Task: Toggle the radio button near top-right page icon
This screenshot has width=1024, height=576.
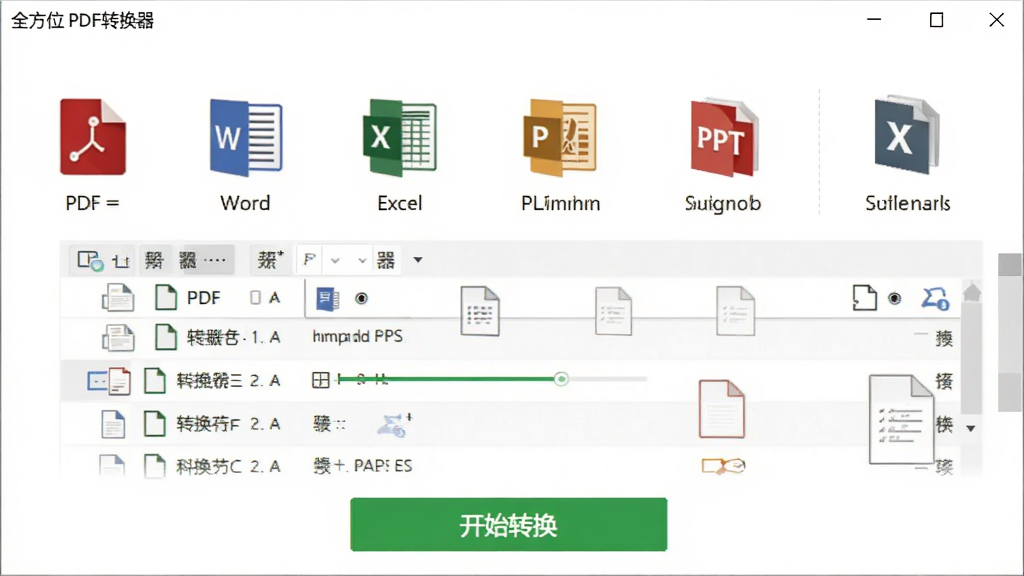Action: (895, 298)
